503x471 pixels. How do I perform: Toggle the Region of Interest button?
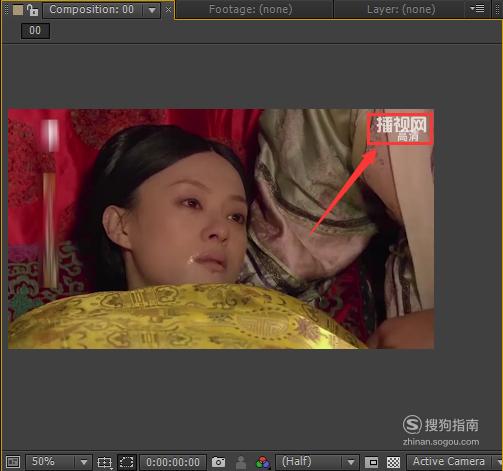[127, 462]
